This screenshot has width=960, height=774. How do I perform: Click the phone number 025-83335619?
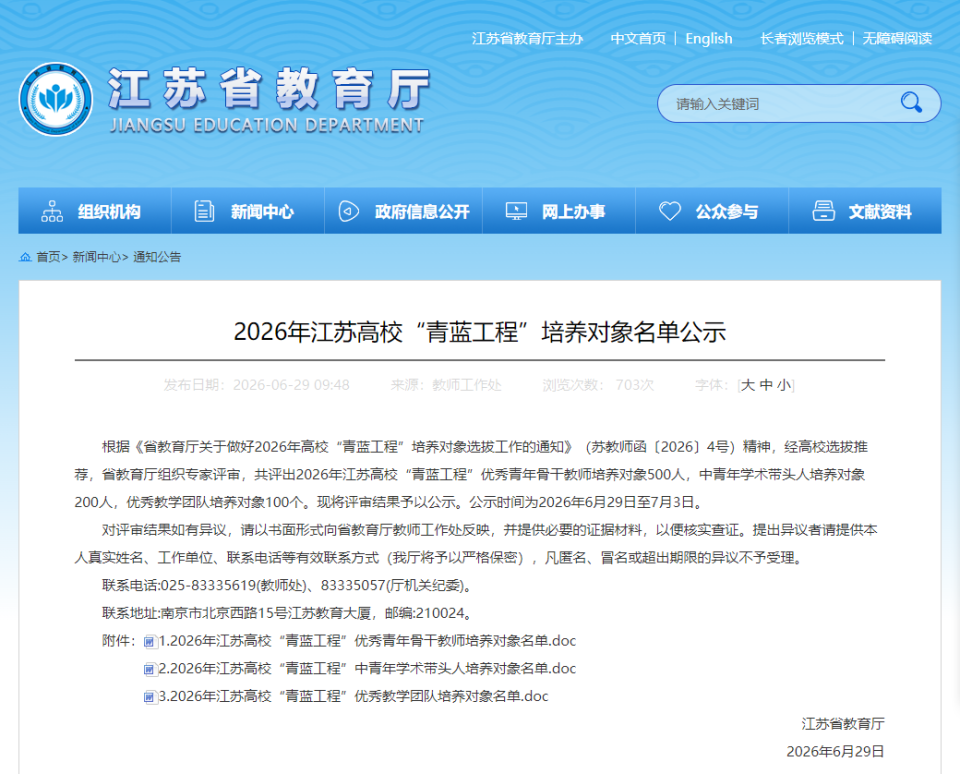pos(208,585)
